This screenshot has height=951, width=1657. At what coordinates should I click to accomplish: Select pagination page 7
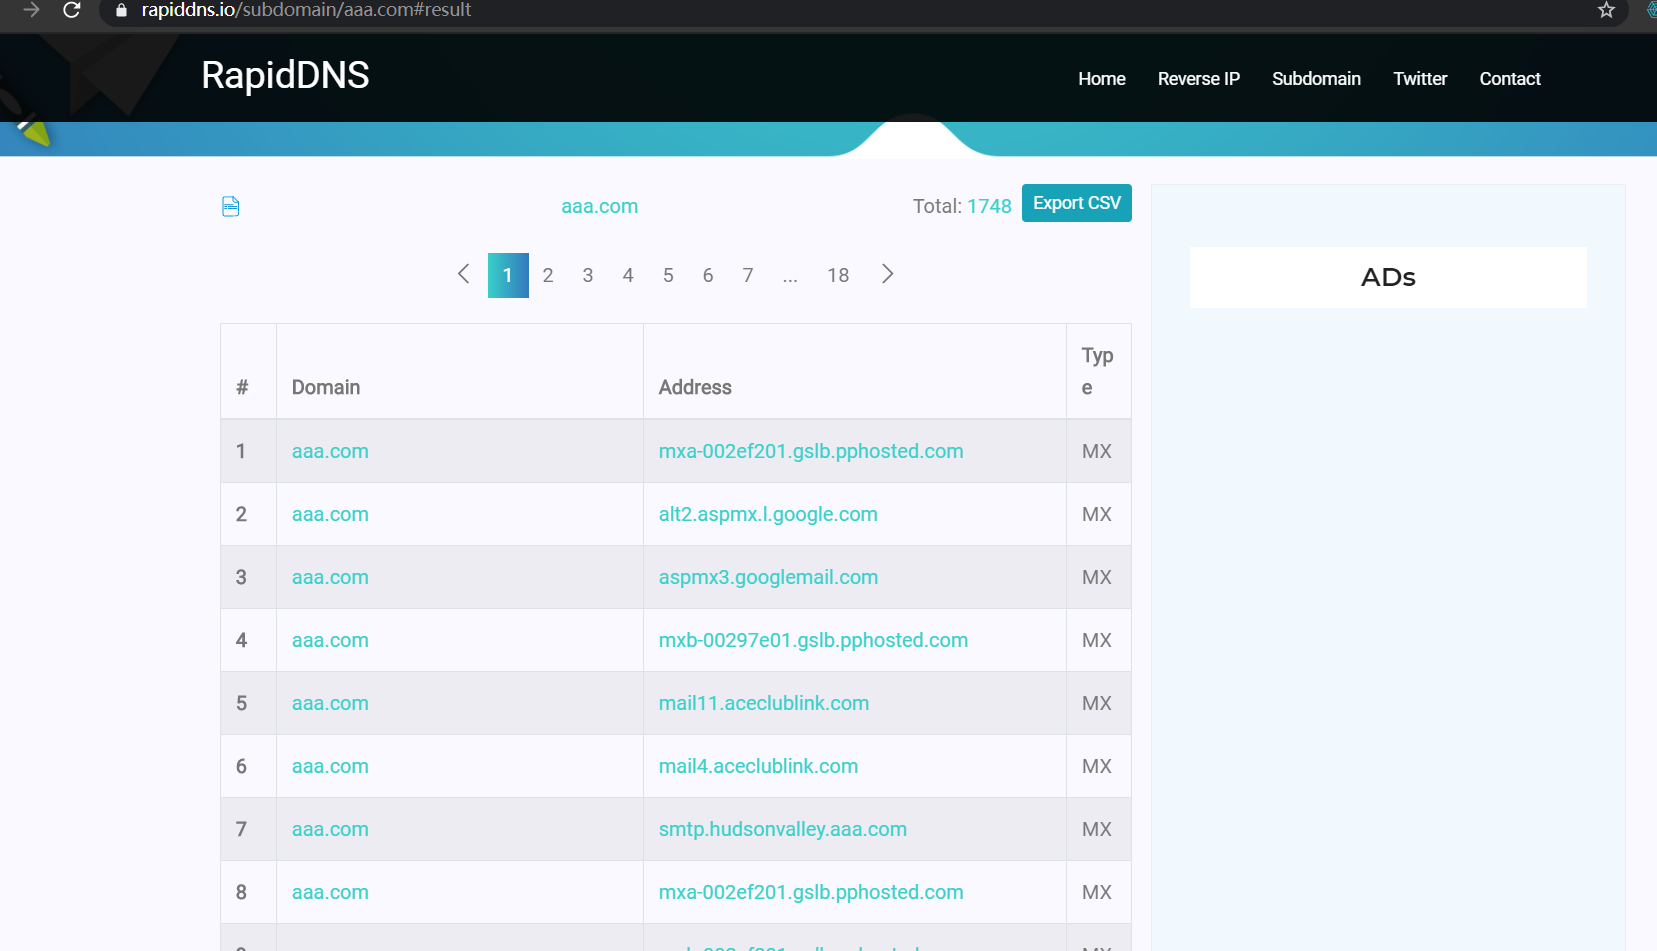(748, 275)
